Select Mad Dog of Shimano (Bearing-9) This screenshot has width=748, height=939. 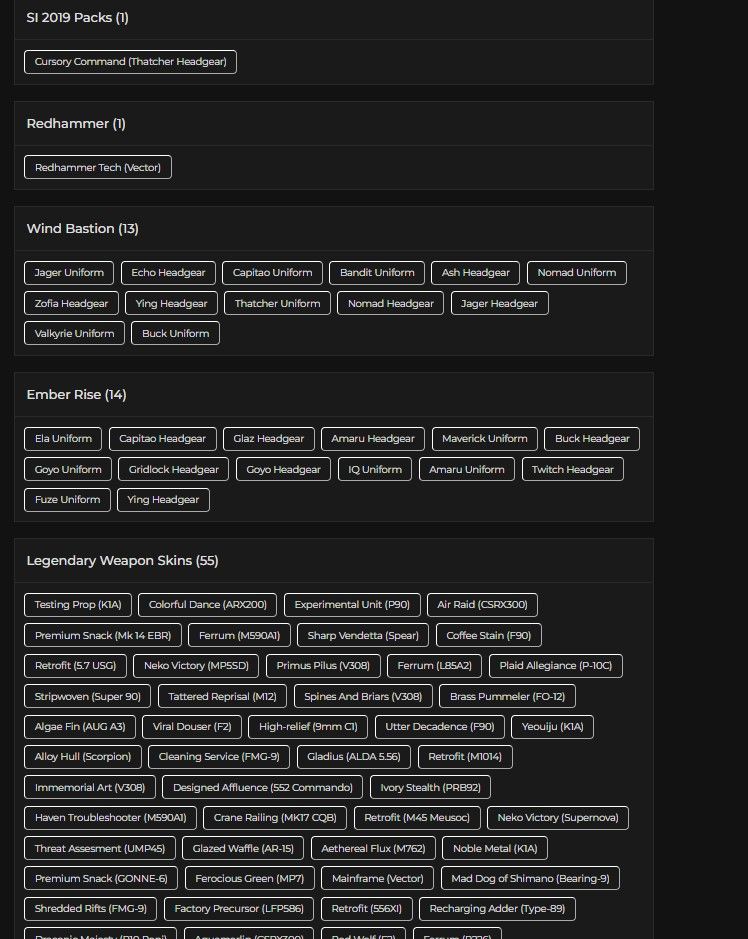pyautogui.click(x=530, y=879)
